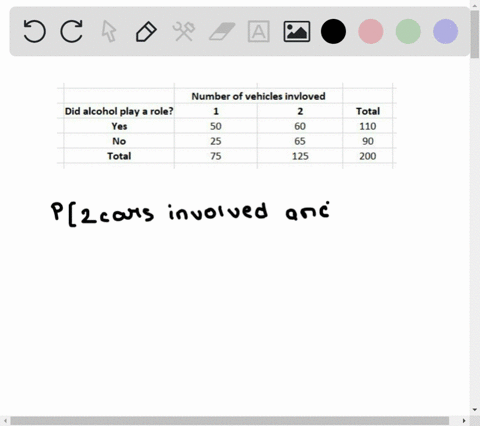This screenshot has width=480, height=426.
Task: Click the scroll-right arrow at bottom
Action: [x=464, y=421]
